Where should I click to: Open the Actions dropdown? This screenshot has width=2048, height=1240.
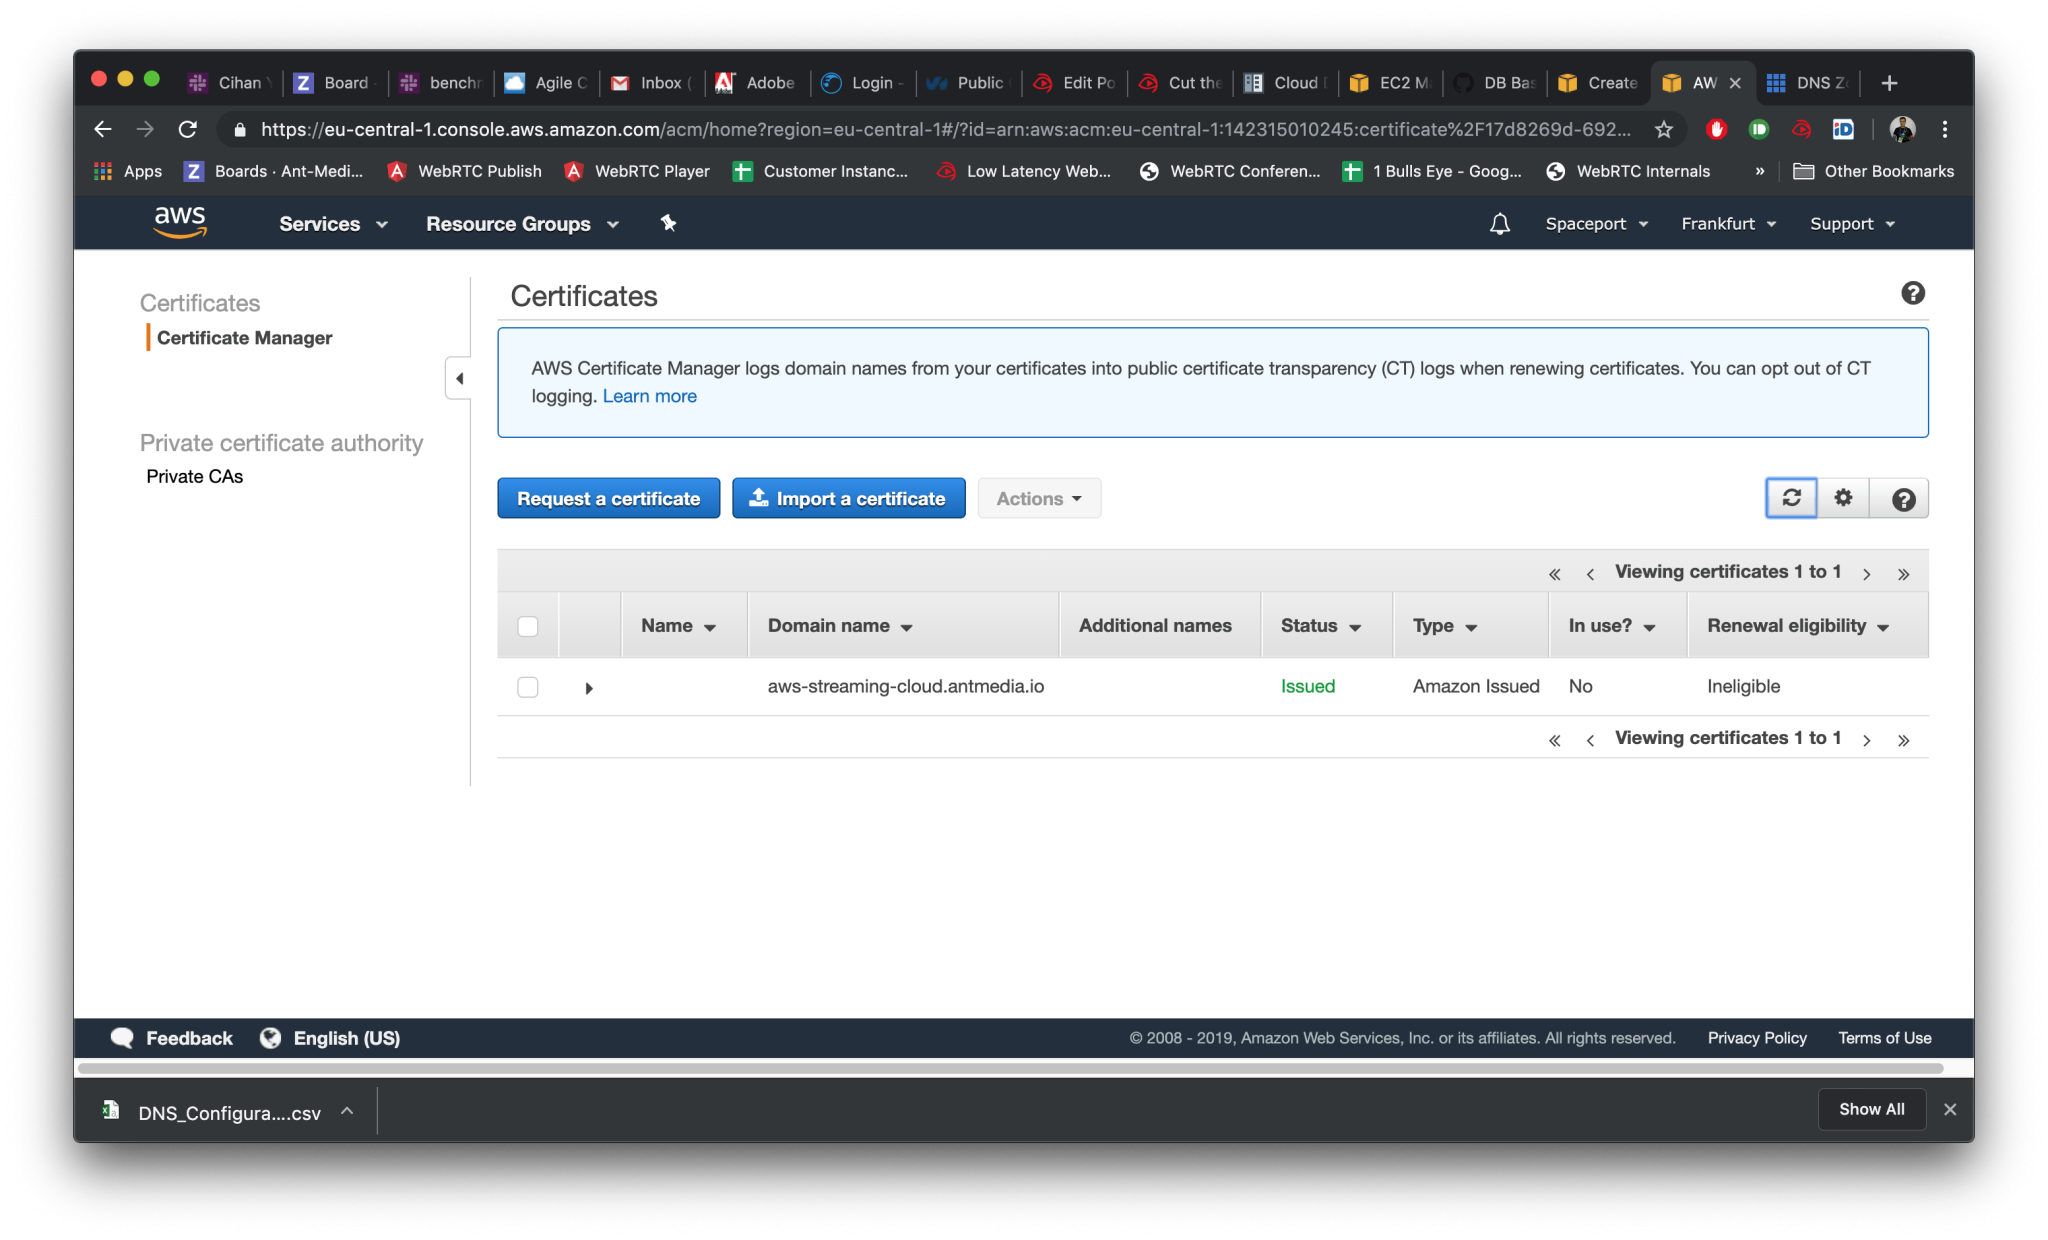click(x=1039, y=498)
